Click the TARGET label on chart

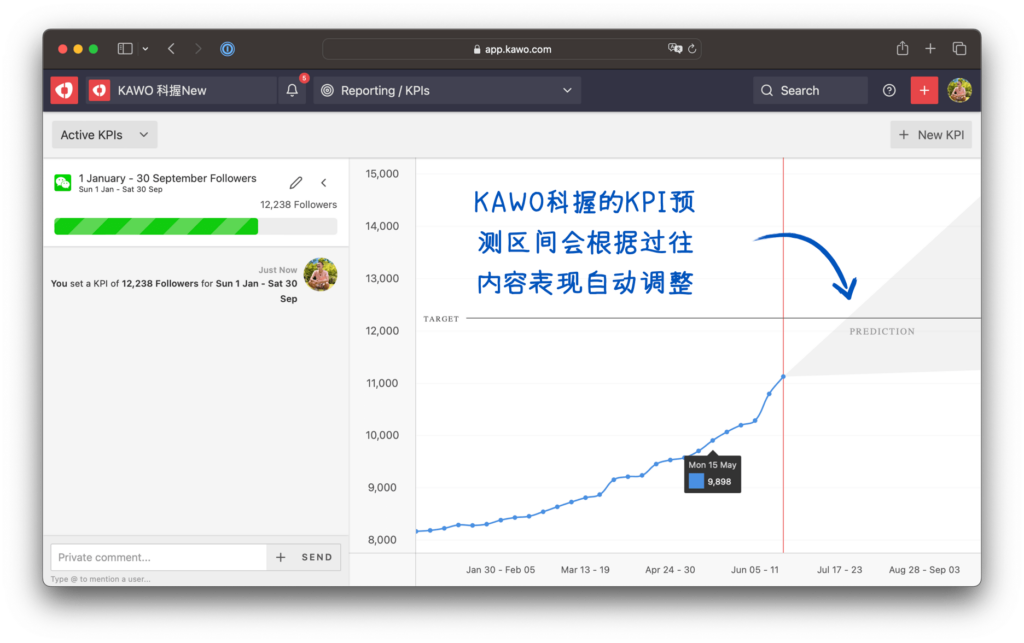(441, 319)
